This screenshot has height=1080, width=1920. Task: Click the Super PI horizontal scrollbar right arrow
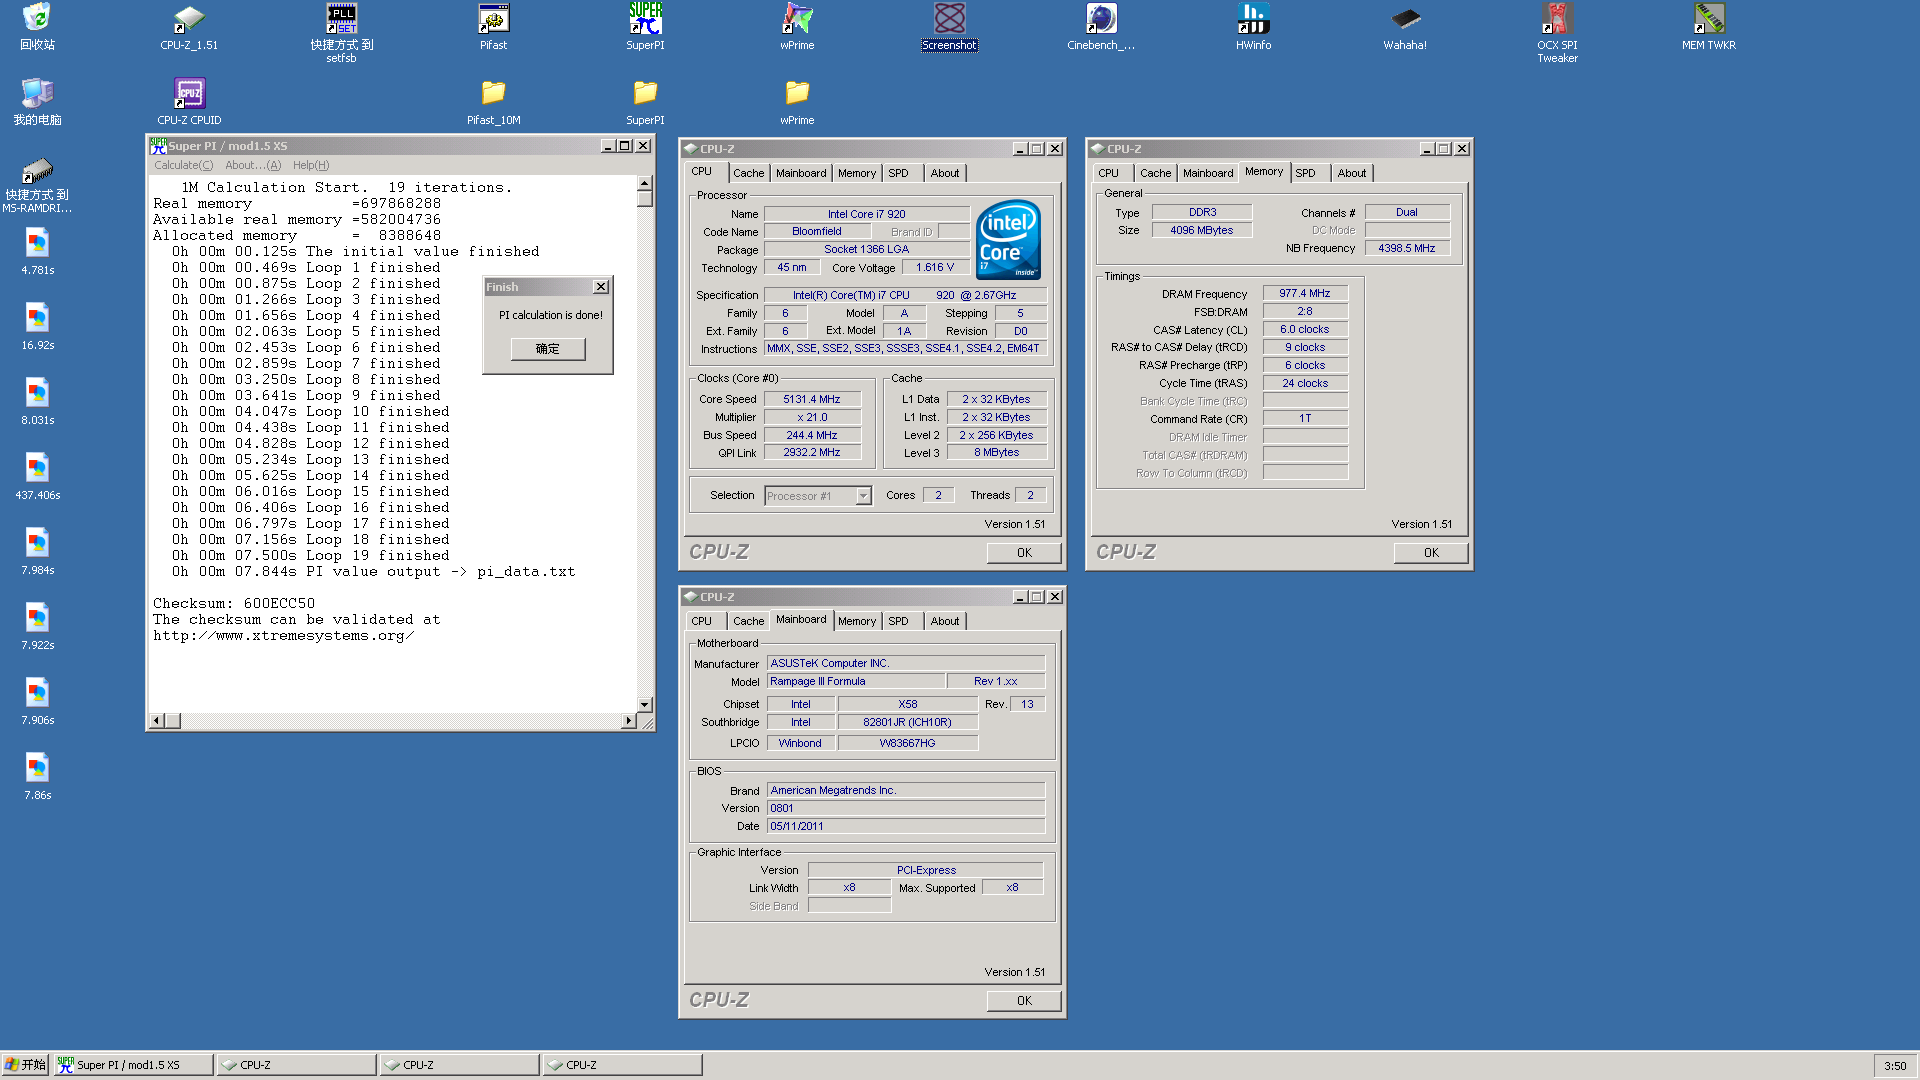tap(629, 721)
